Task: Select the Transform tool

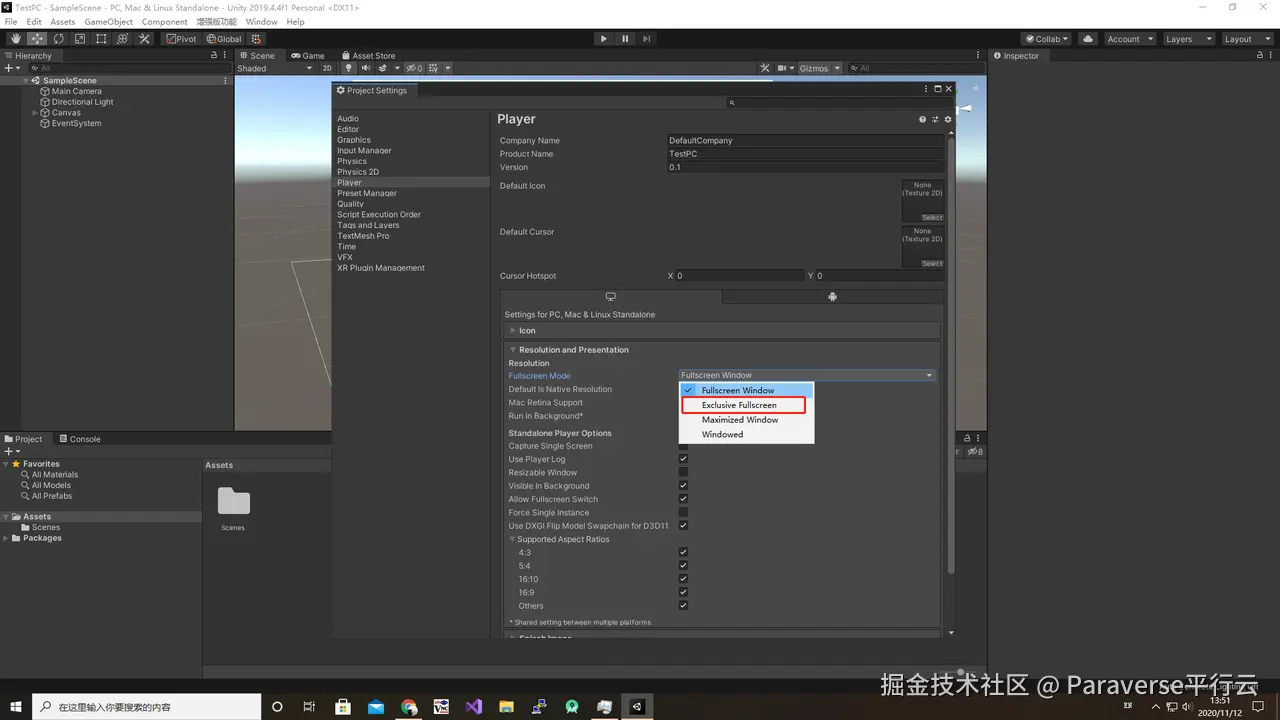Action: (x=122, y=39)
